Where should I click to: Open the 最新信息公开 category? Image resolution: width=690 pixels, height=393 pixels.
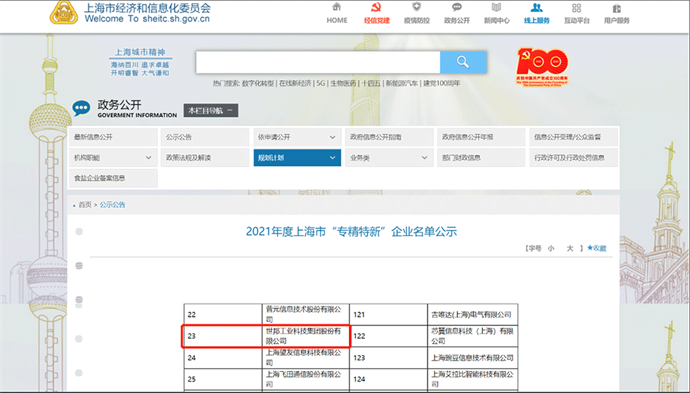point(113,137)
